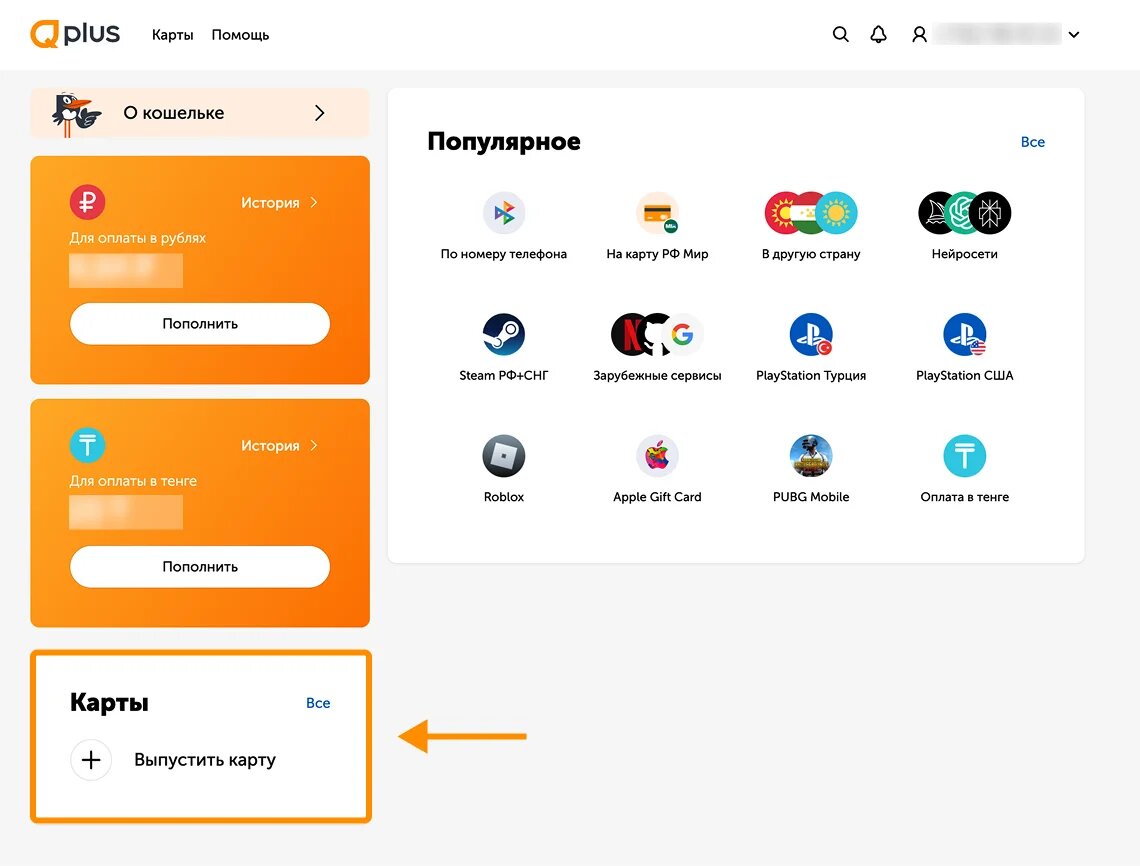Open История for the ruble wallet

[279, 202]
